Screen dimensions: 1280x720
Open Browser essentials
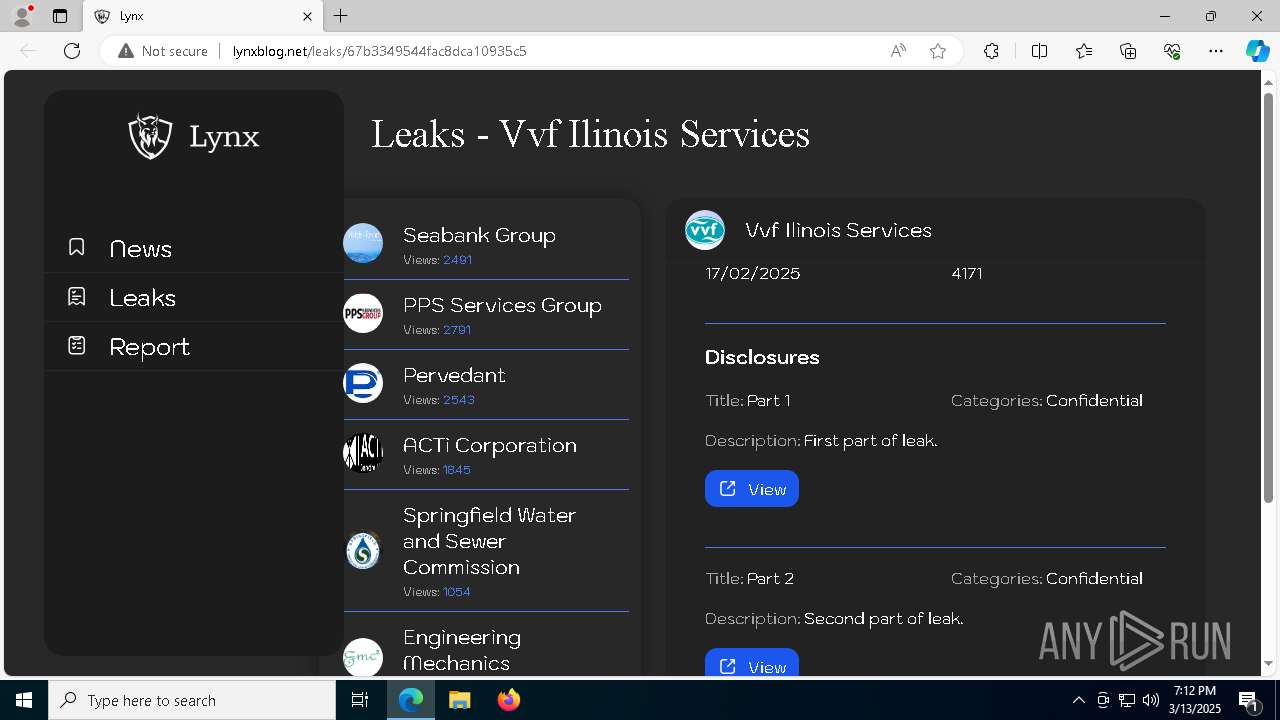1172,51
